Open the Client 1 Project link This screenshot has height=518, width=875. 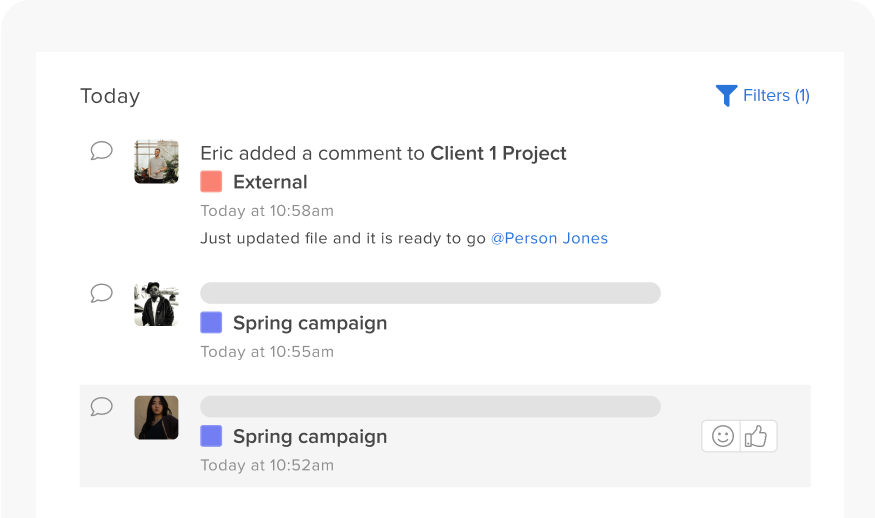498,153
